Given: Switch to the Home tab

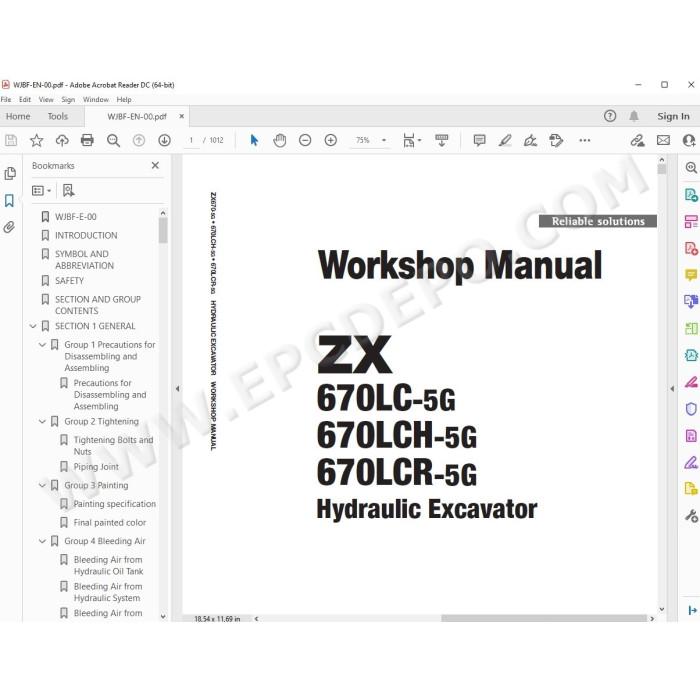Looking at the screenshot, I should (x=18, y=117).
